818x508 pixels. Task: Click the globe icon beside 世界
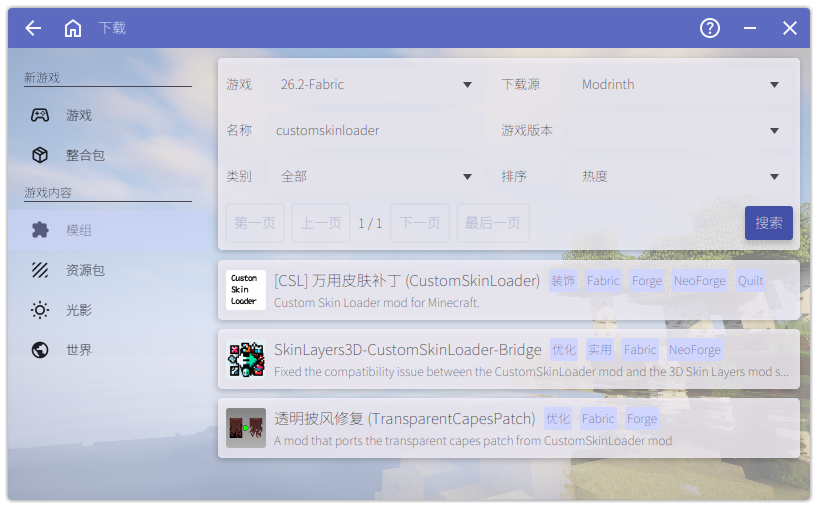coord(40,350)
